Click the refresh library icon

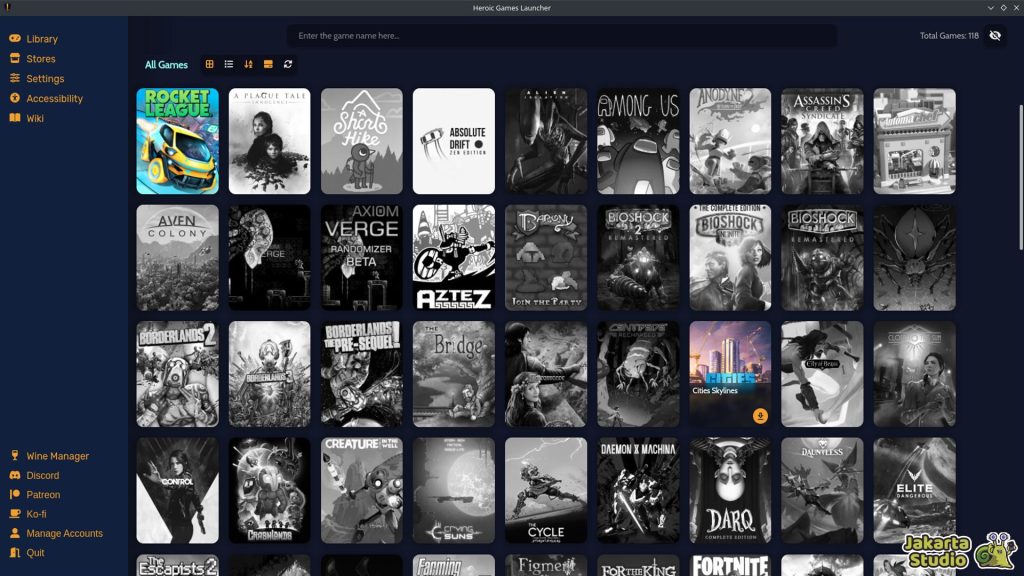pos(288,64)
